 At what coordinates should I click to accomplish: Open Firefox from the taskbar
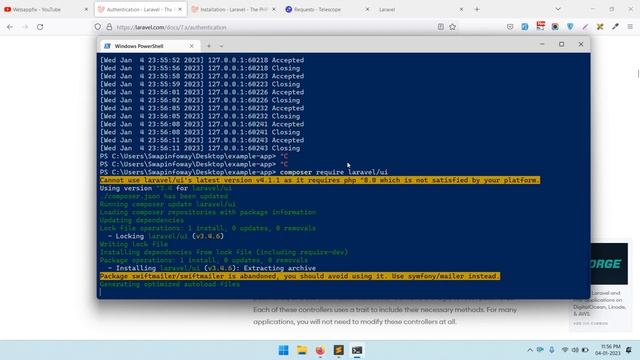(320, 350)
